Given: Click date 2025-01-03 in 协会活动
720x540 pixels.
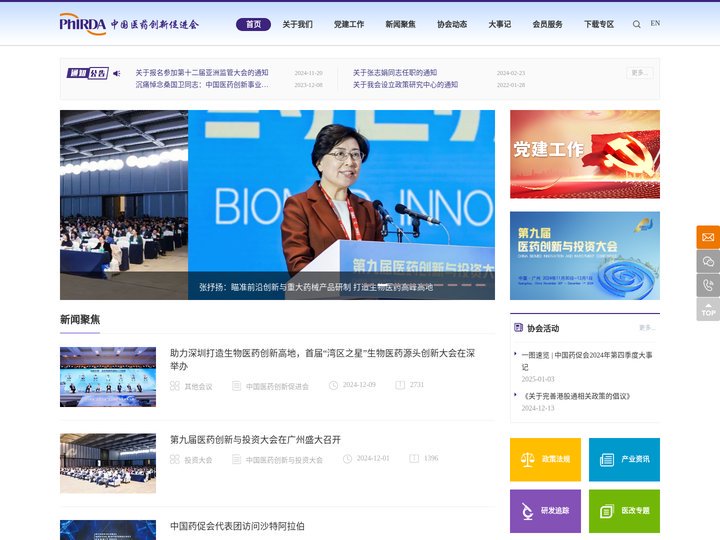Looking at the screenshot, I should point(538,379).
